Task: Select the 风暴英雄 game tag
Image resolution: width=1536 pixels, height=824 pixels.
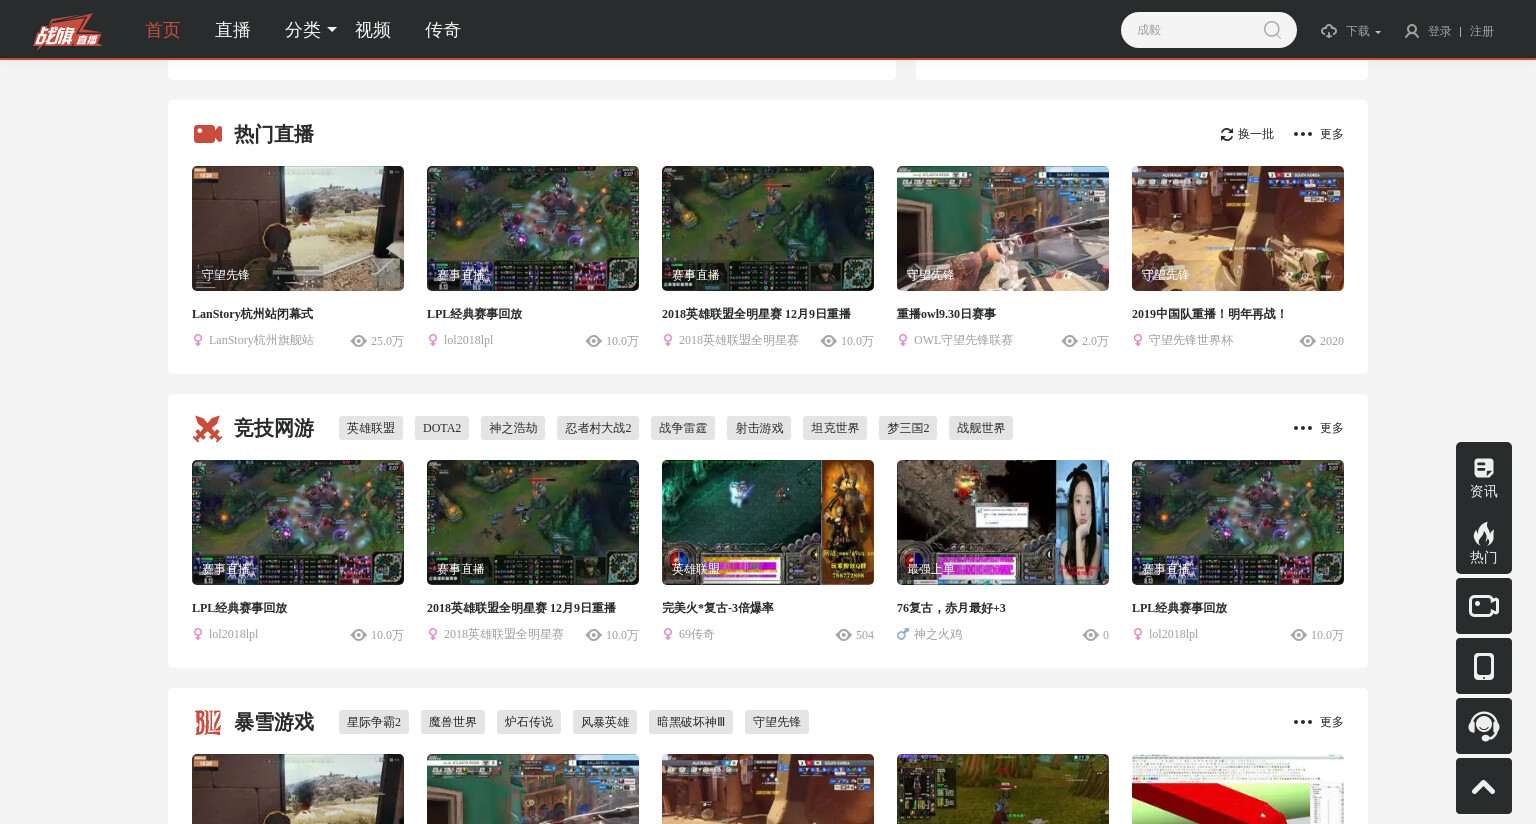Action: pos(605,722)
